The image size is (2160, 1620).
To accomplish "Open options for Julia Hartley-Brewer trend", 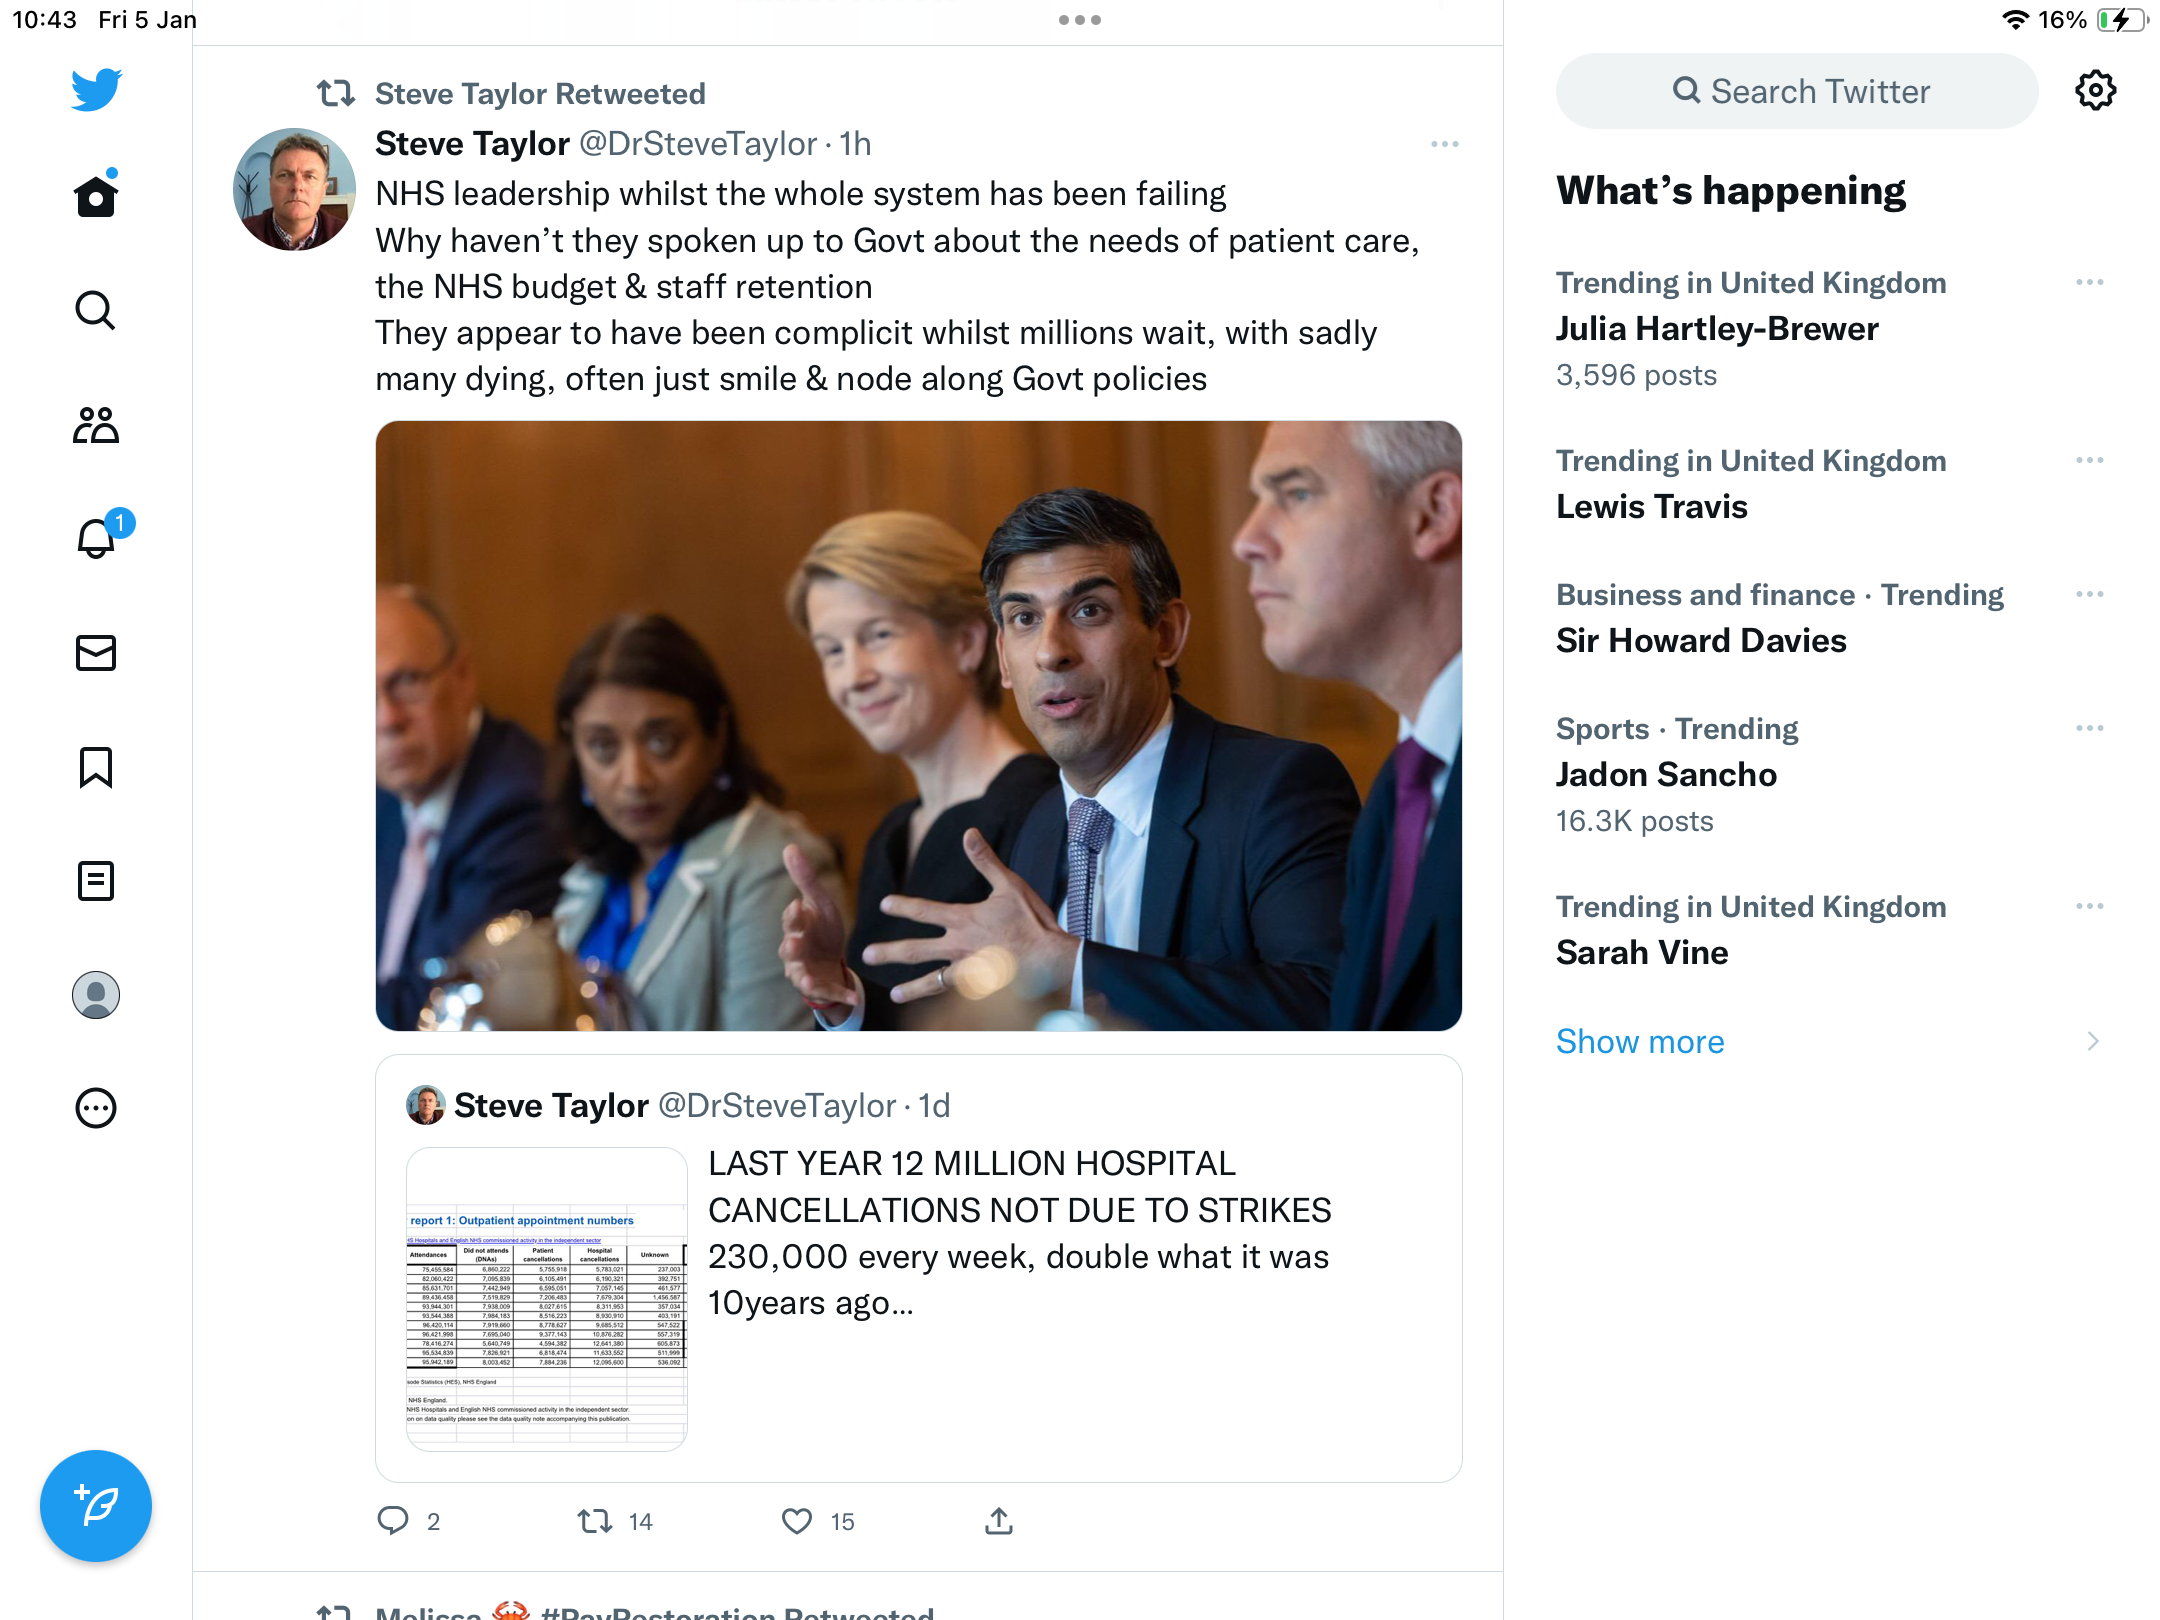I will pyautogui.click(x=2089, y=283).
